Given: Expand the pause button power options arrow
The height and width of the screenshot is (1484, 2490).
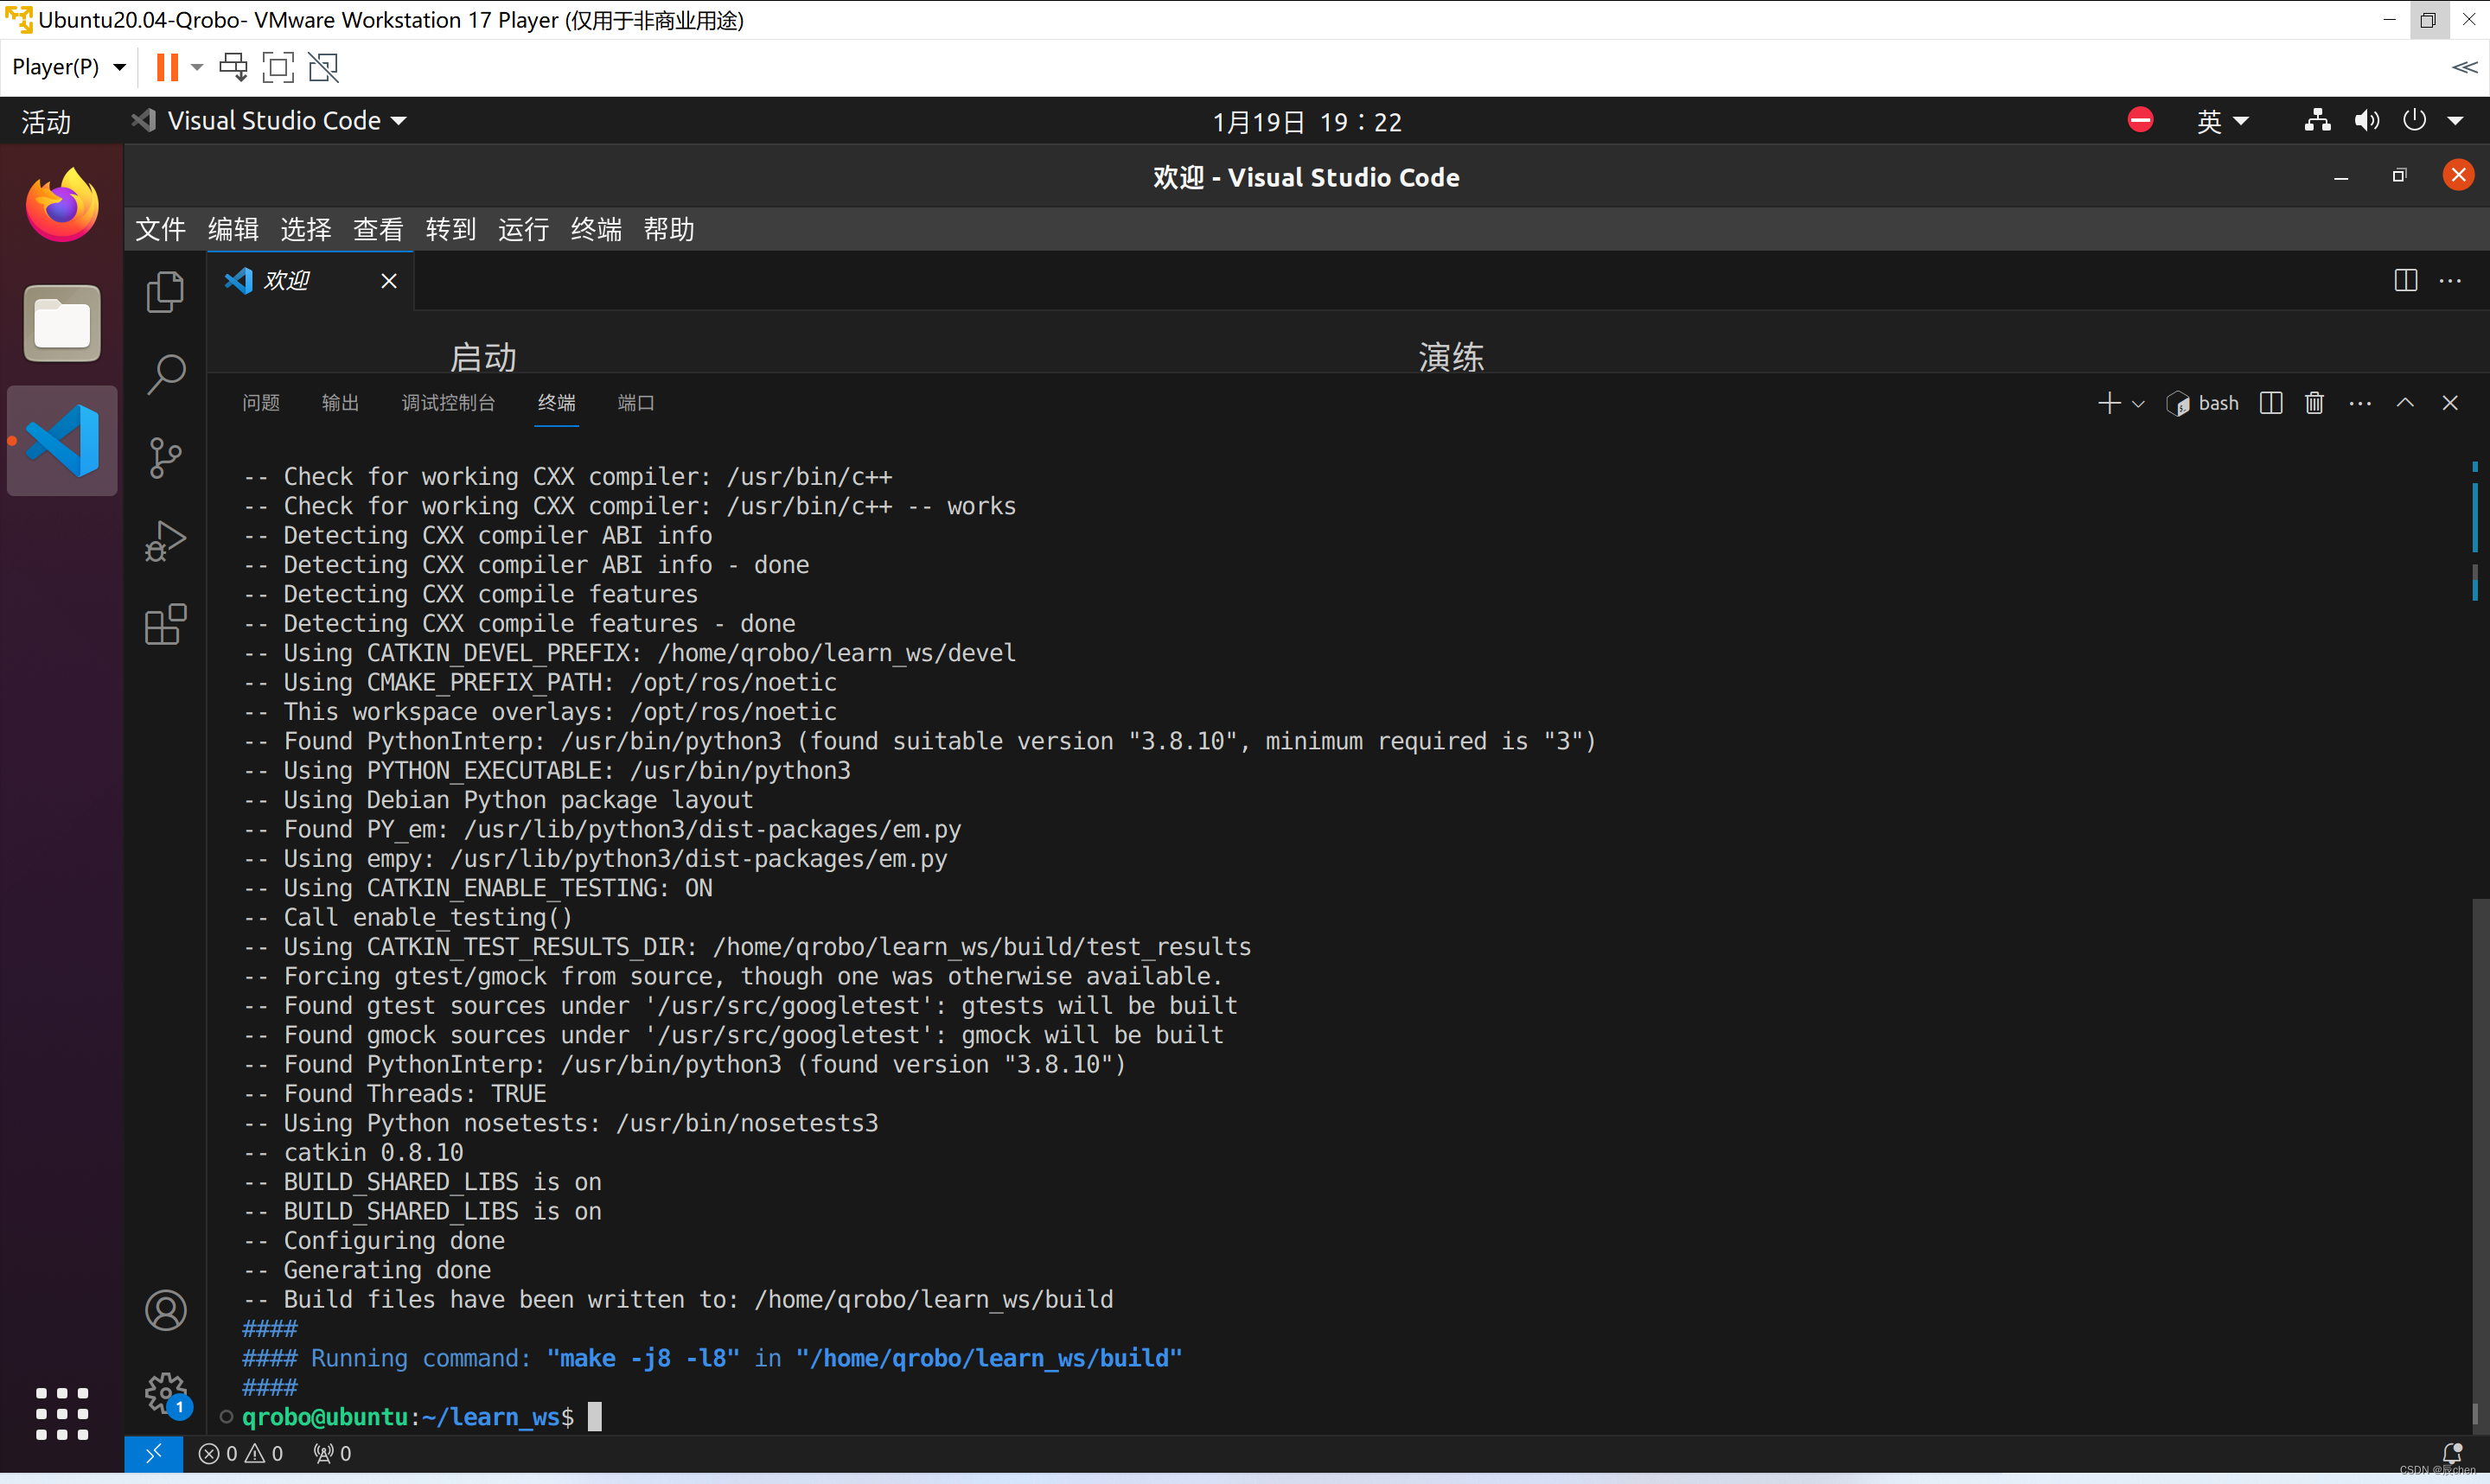Looking at the screenshot, I should 197,67.
